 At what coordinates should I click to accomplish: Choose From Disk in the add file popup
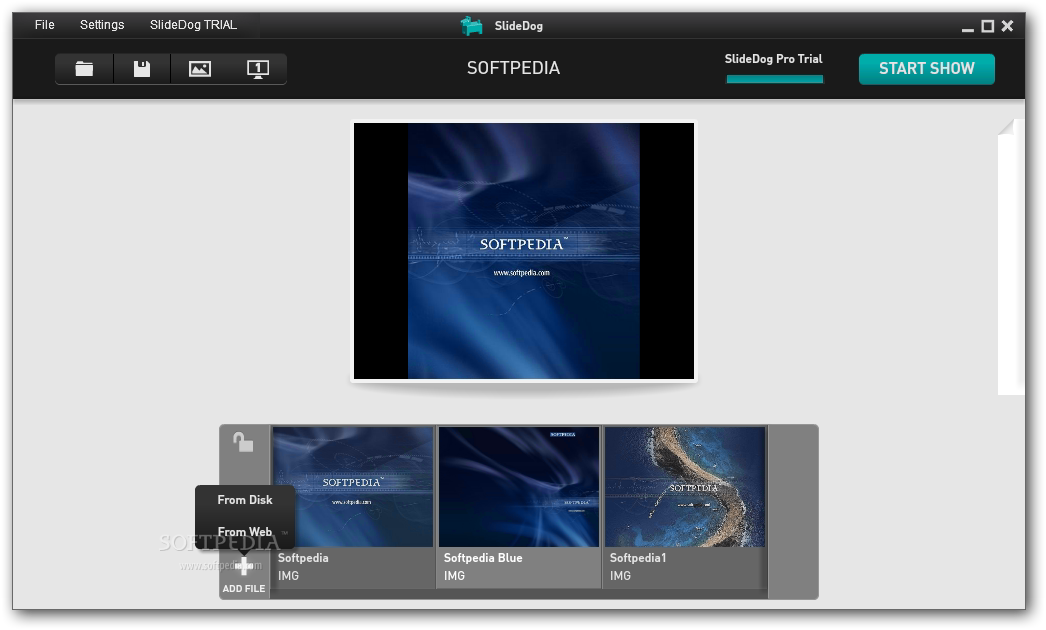coord(245,500)
